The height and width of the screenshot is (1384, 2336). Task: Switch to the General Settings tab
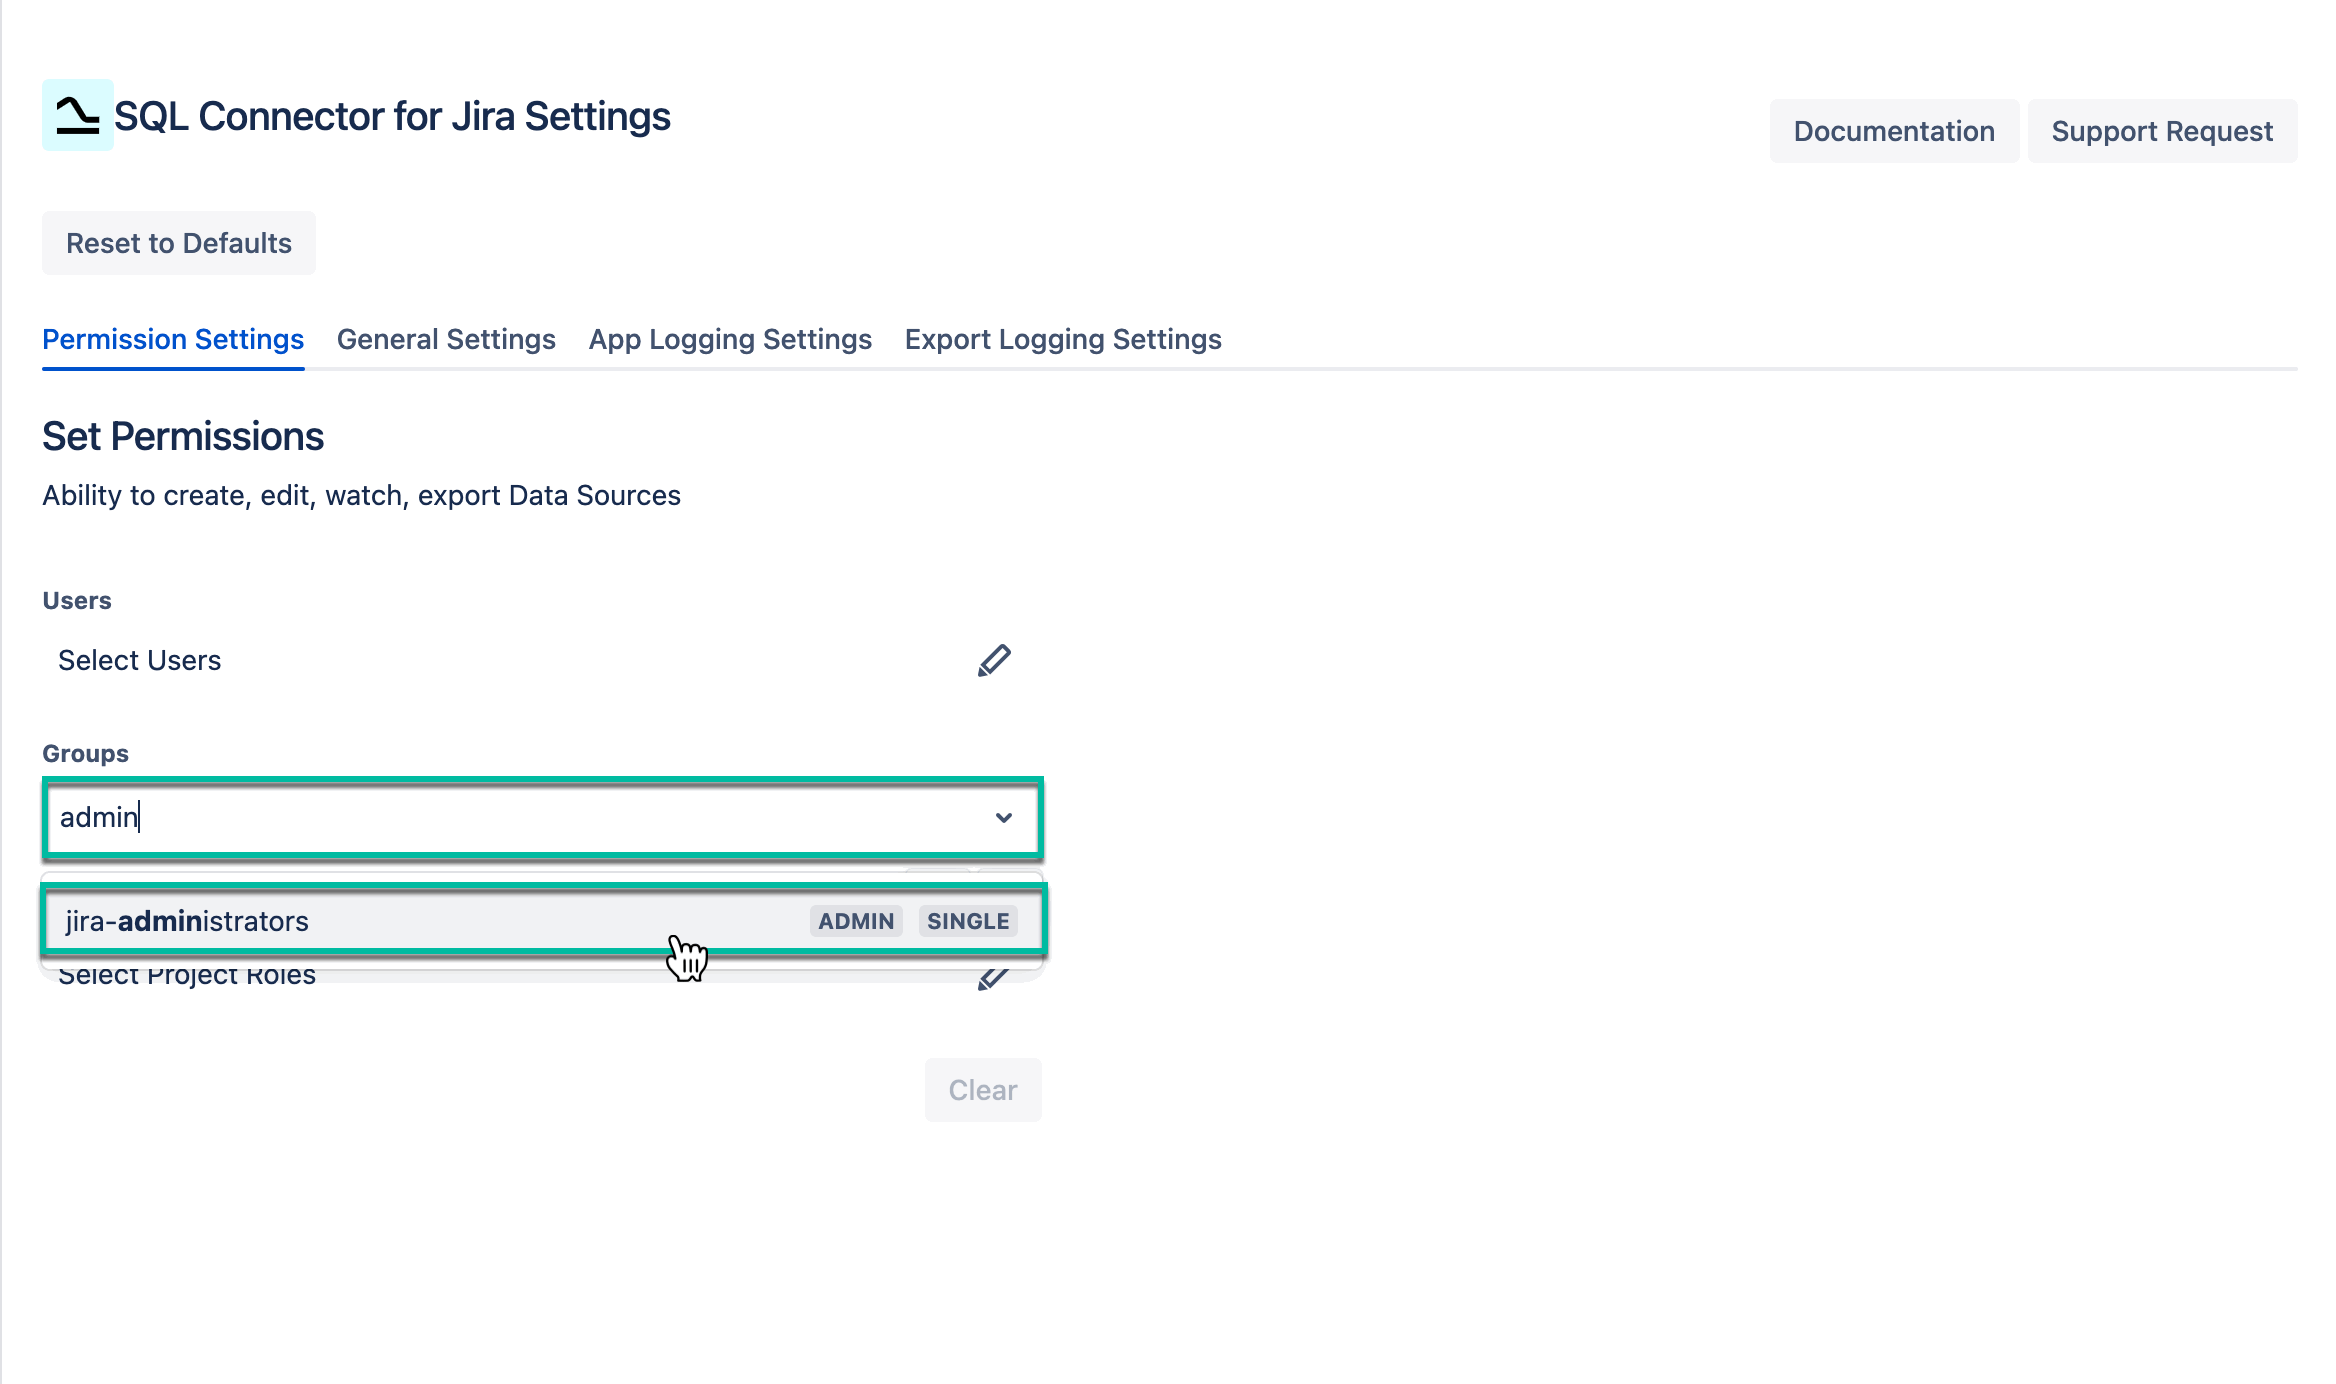pyautogui.click(x=446, y=339)
